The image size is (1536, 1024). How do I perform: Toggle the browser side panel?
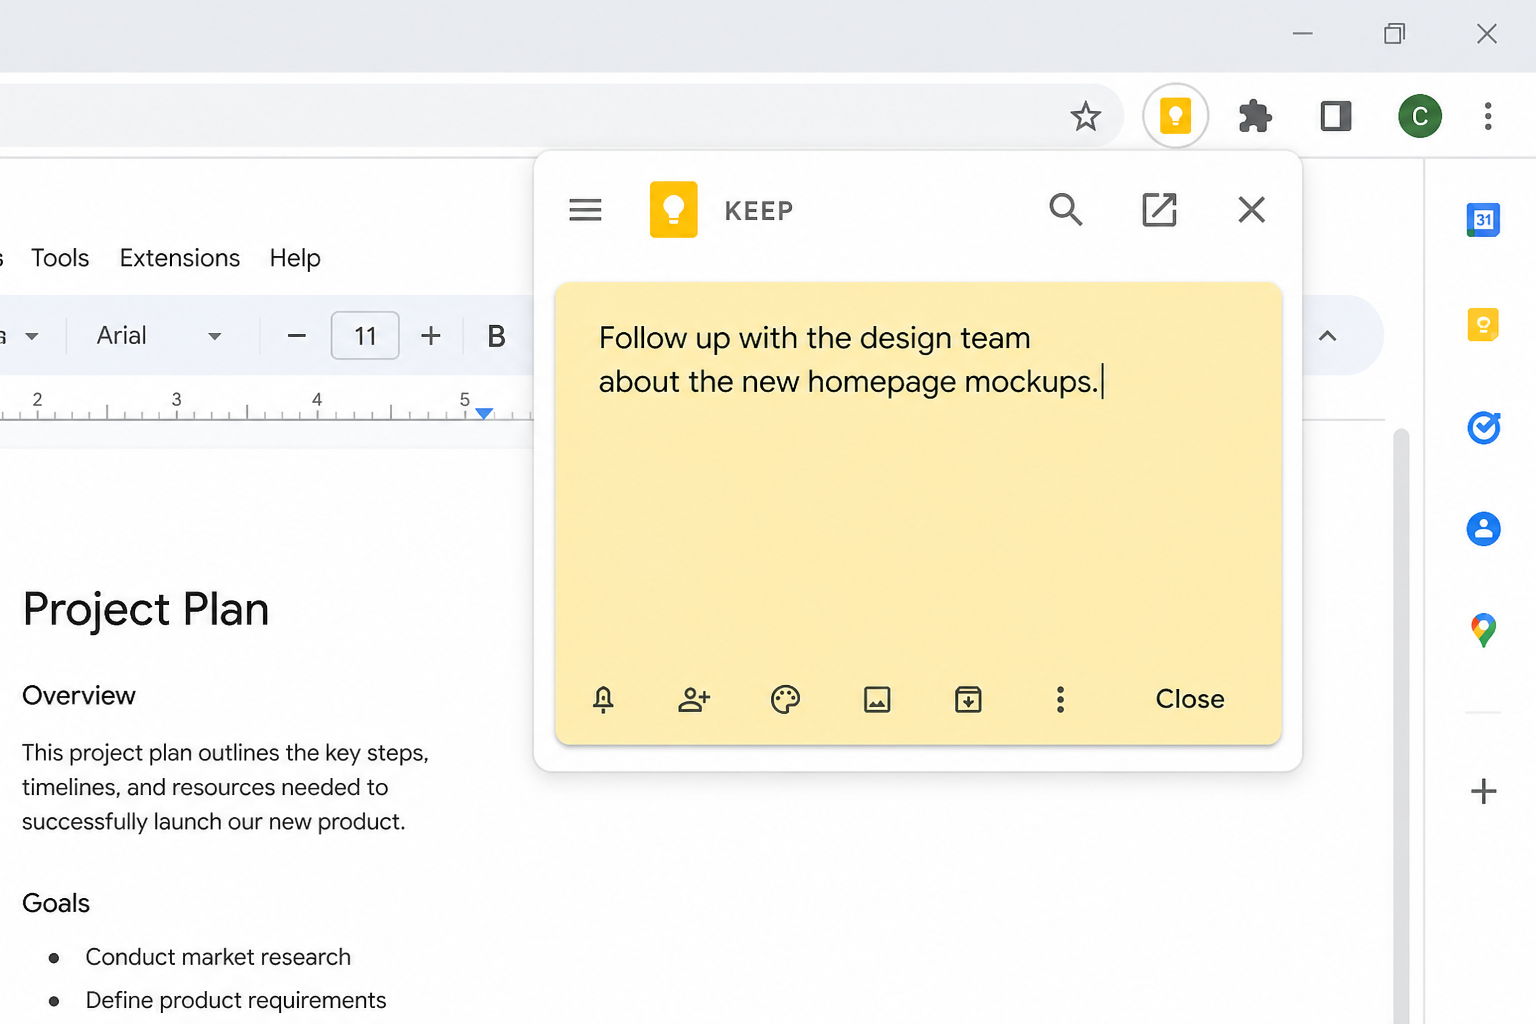tap(1336, 116)
